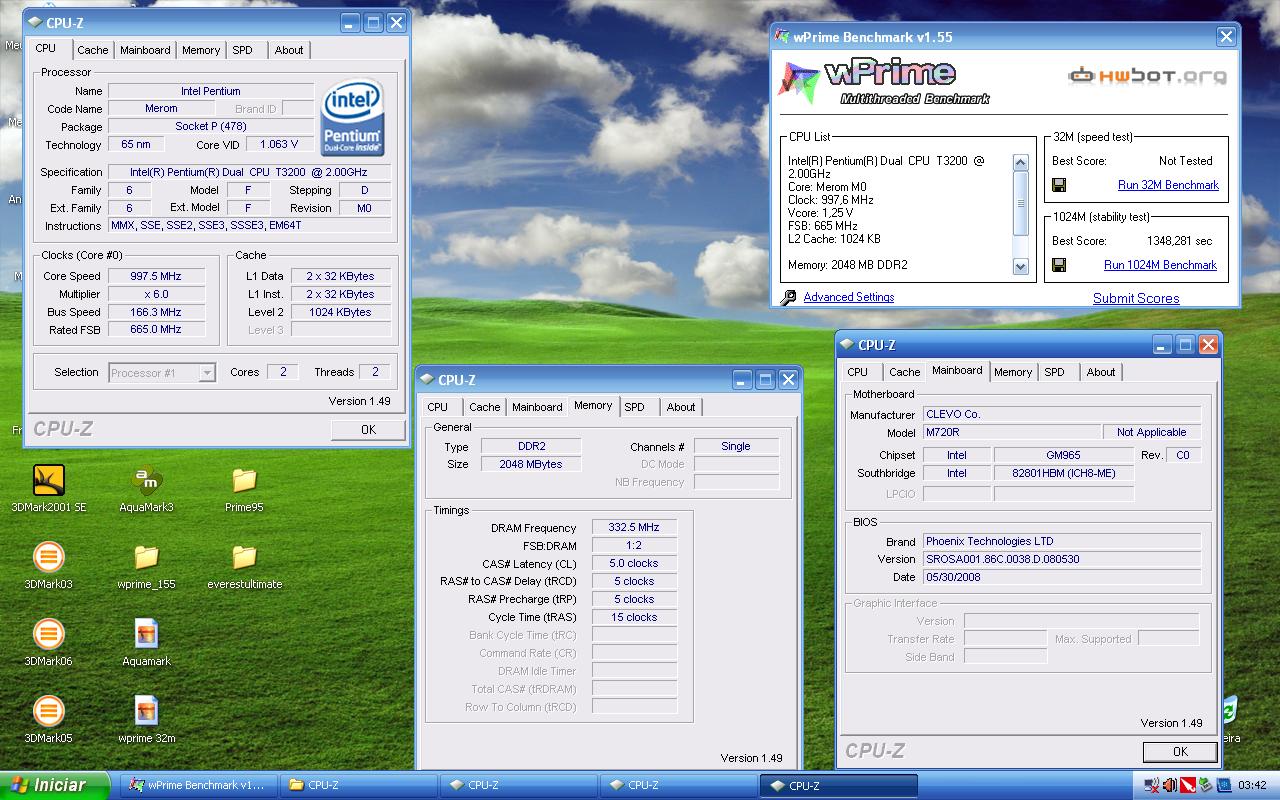Click Run 1024M Benchmark link
The height and width of the screenshot is (800, 1280).
point(1160,265)
